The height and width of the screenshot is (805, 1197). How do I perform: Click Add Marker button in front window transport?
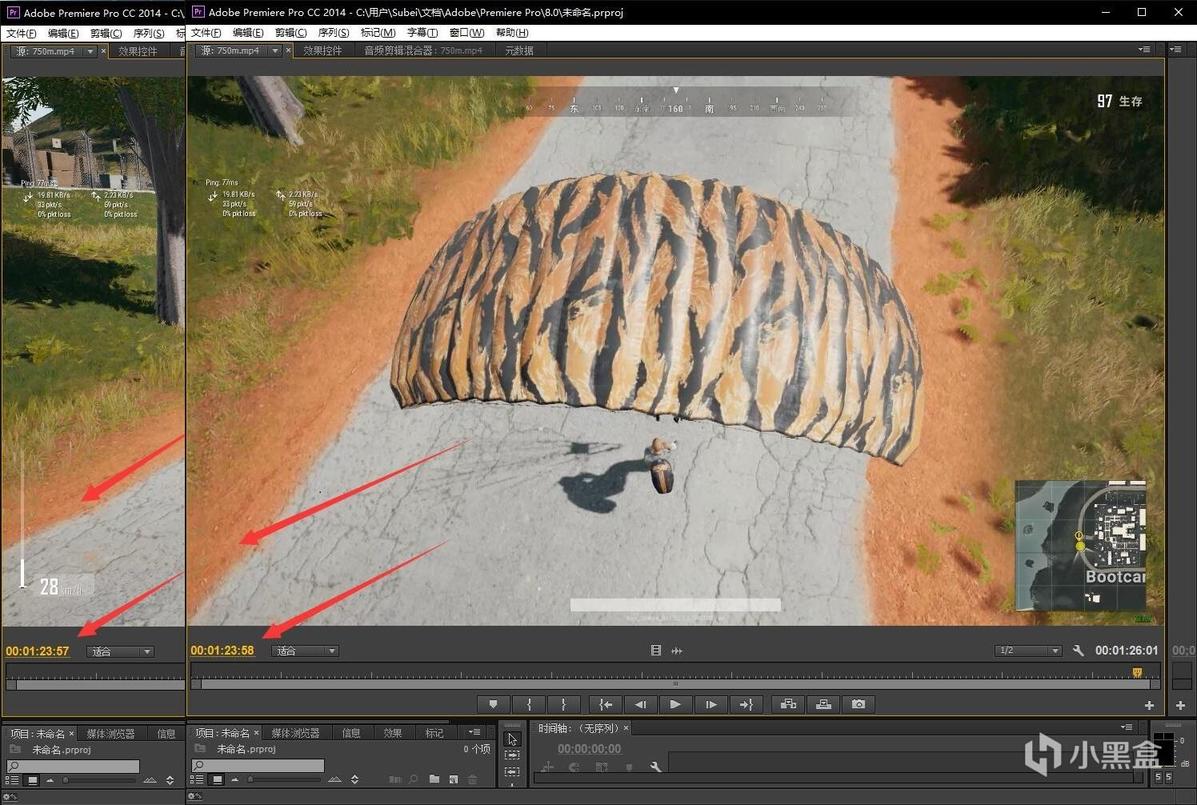[493, 704]
